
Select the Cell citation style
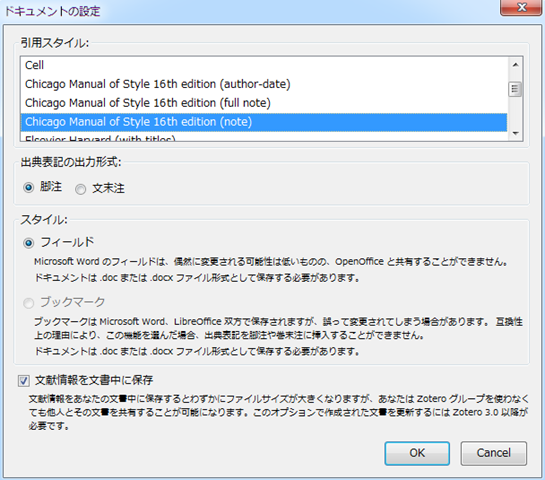[264, 65]
